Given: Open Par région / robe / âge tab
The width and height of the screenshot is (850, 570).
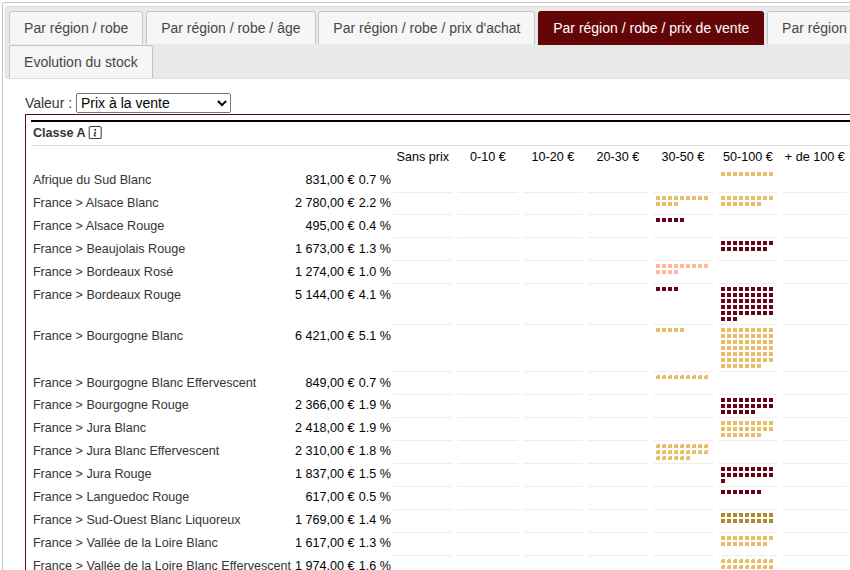Looking at the screenshot, I should tap(230, 28).
